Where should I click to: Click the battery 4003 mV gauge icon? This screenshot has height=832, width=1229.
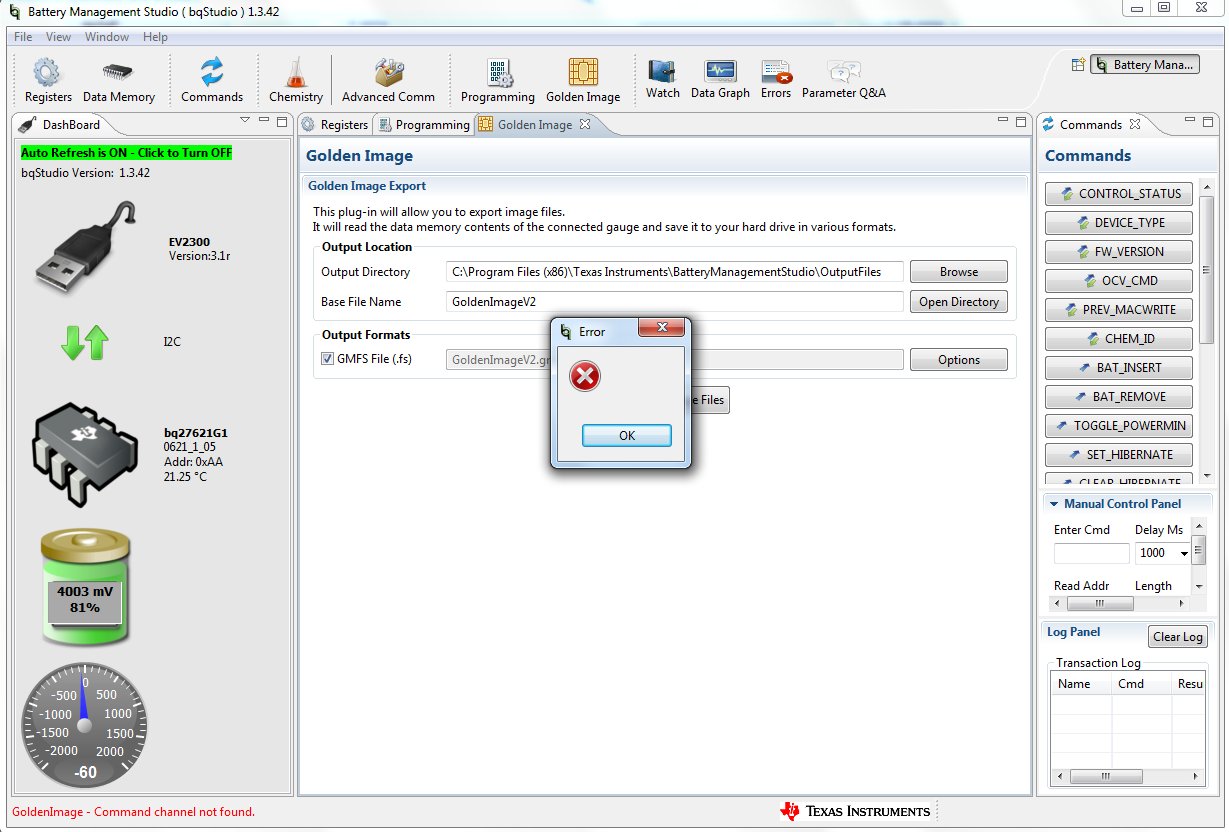tap(86, 587)
